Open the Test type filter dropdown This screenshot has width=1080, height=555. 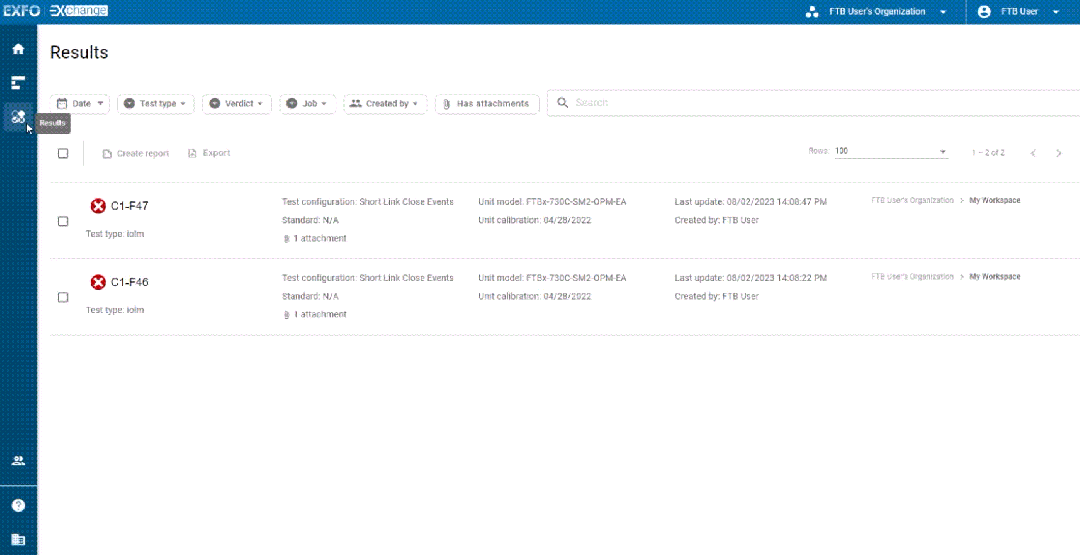pyautogui.click(x=156, y=103)
